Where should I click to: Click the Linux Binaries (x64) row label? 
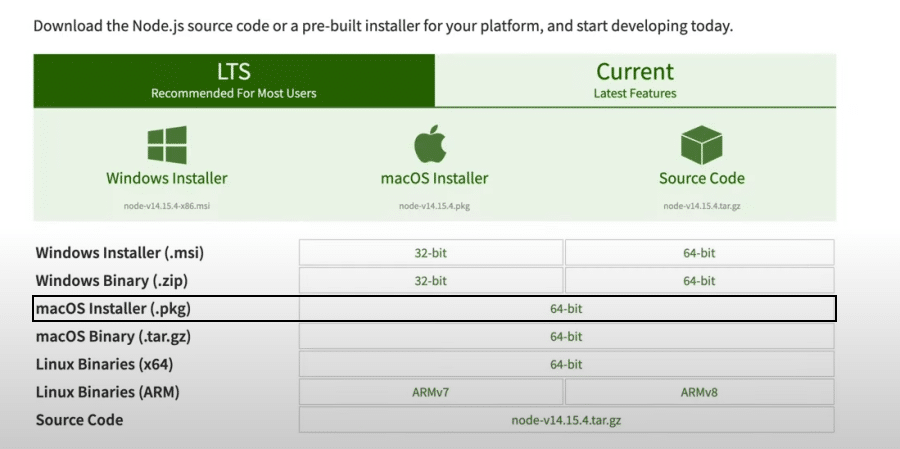coord(104,364)
